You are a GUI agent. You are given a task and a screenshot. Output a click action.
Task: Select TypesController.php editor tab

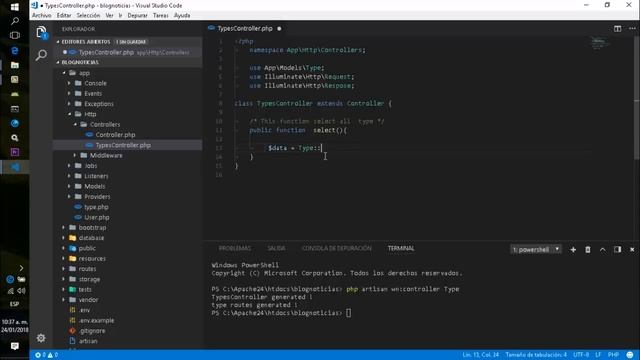point(244,29)
